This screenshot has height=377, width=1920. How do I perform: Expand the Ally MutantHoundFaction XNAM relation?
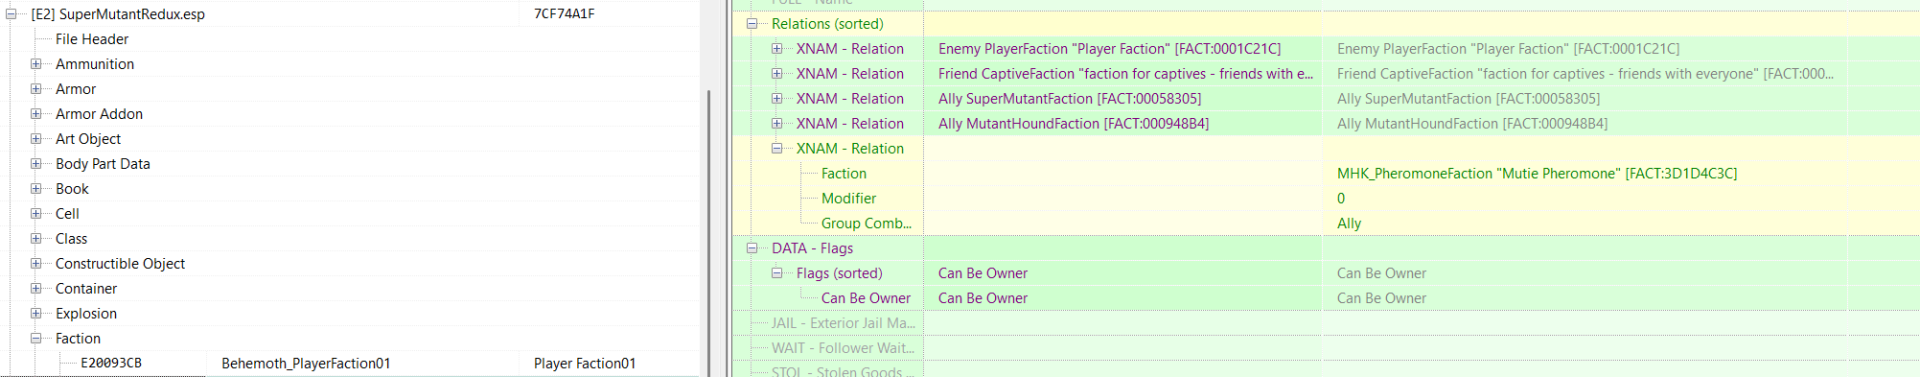coord(777,124)
